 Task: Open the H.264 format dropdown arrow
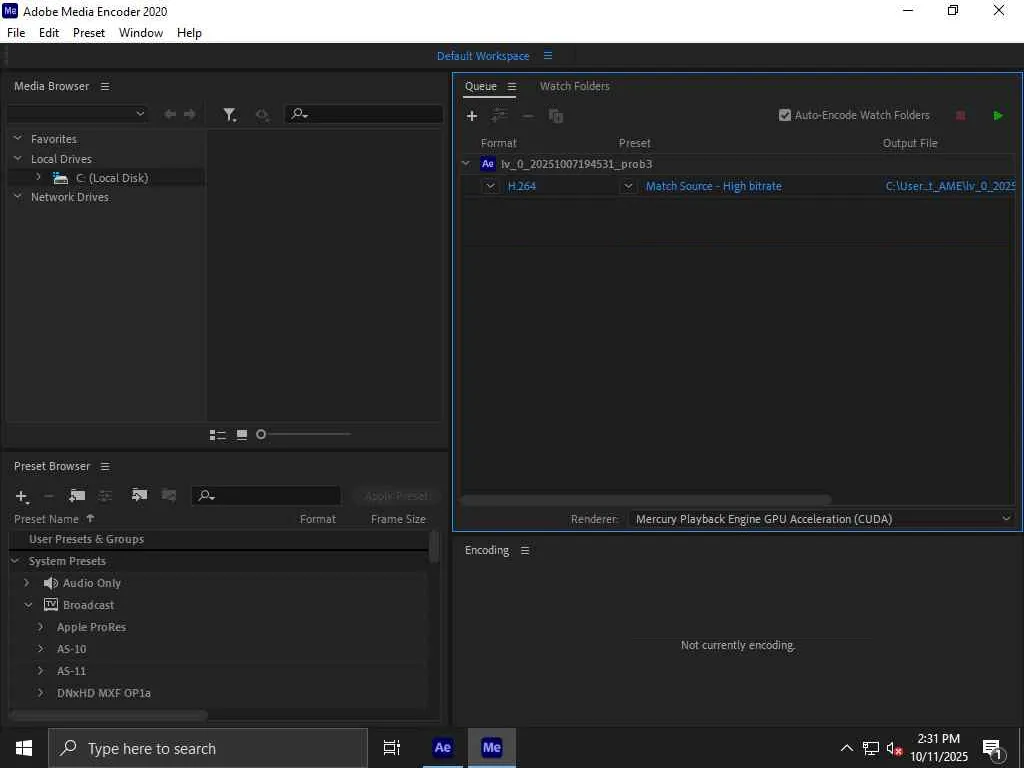coord(490,186)
